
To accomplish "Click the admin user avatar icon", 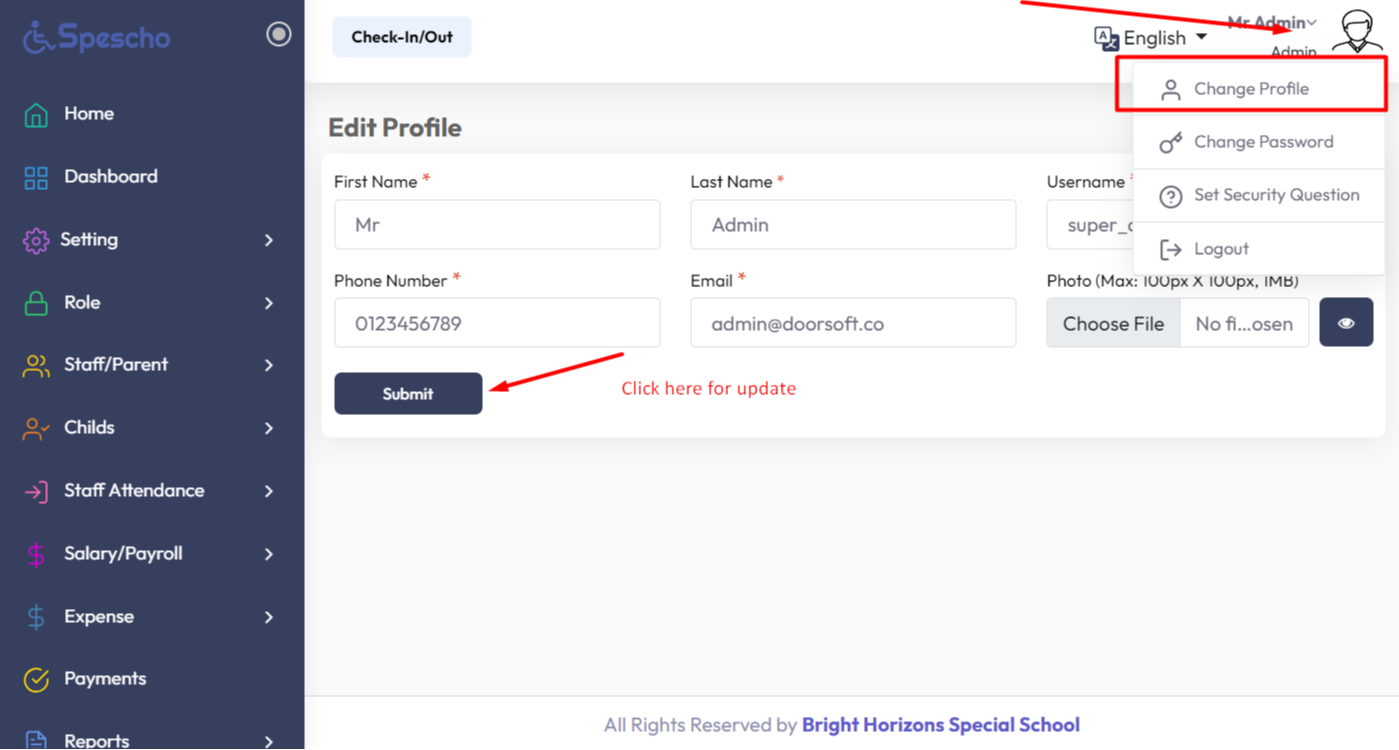I will coord(1357,32).
